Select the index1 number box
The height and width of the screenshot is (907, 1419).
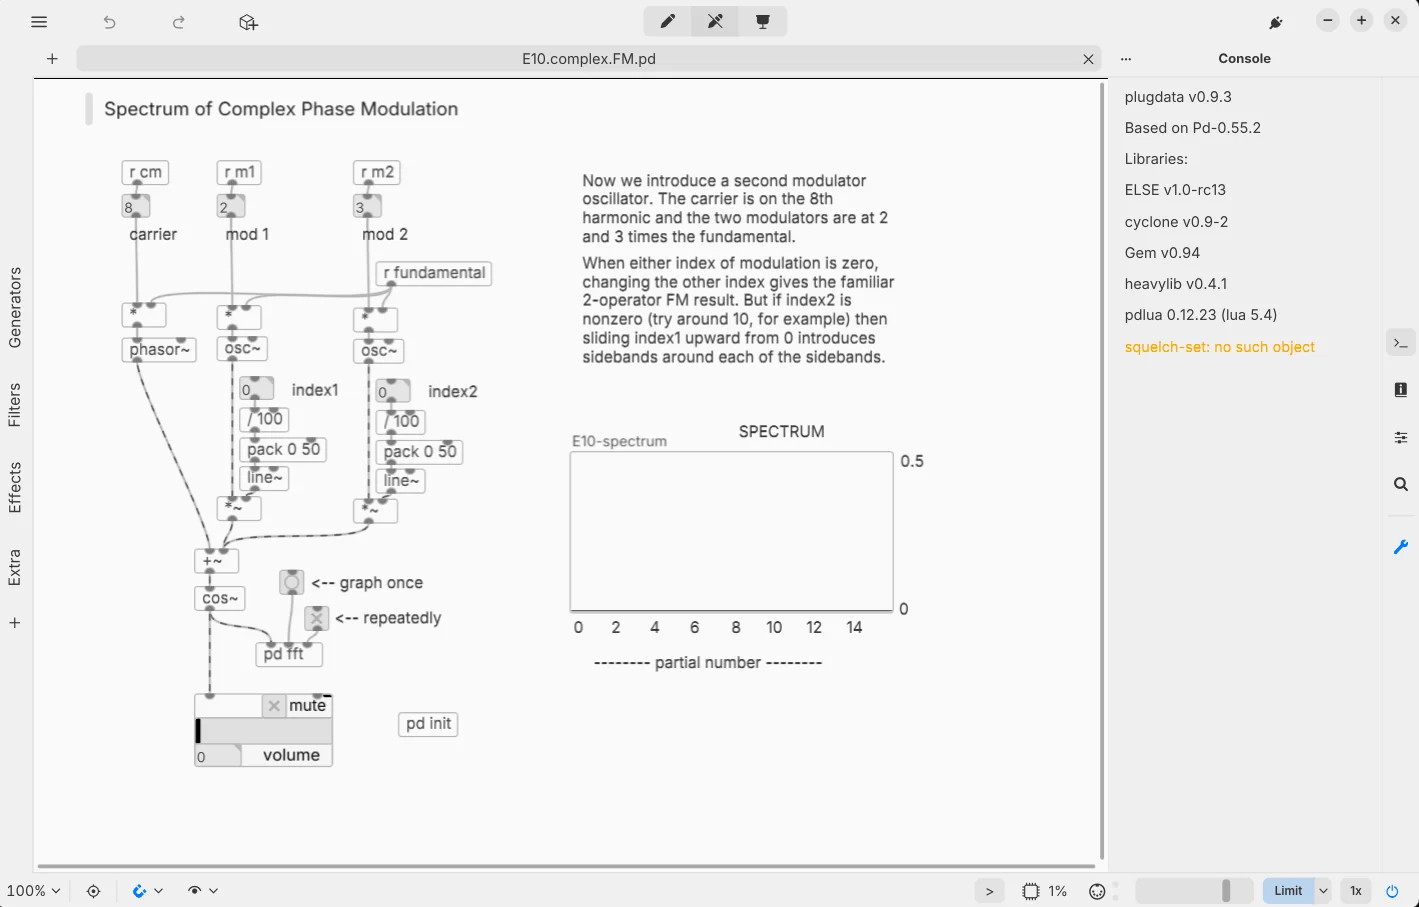[257, 389]
